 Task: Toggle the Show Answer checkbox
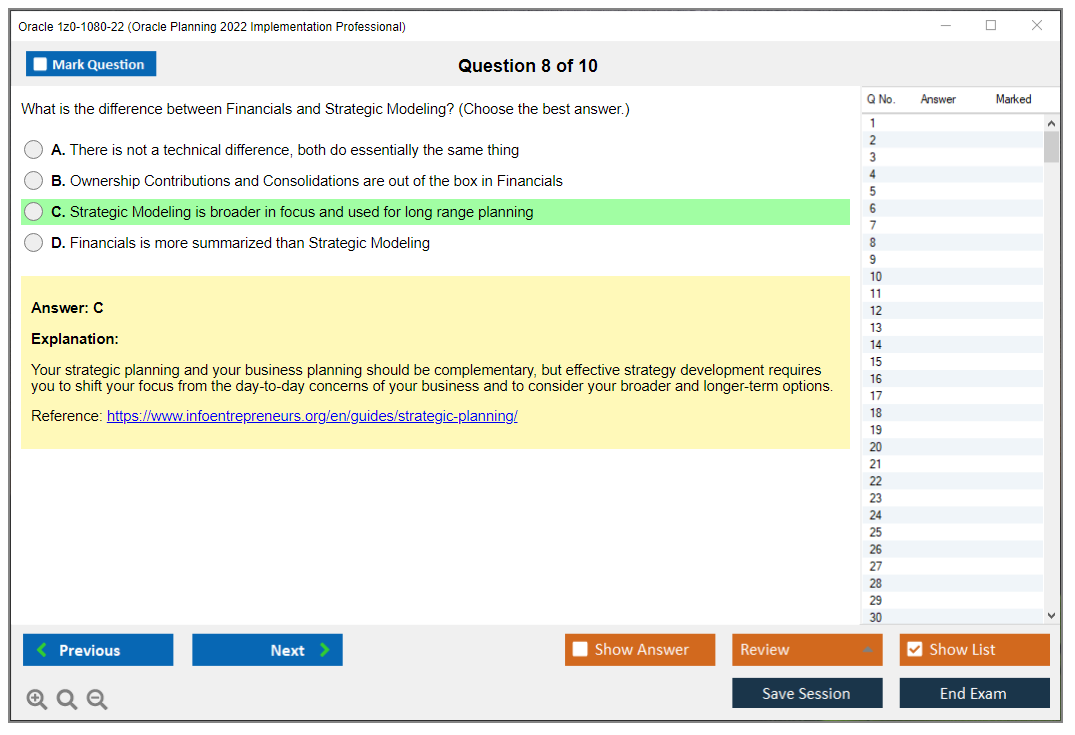click(580, 649)
